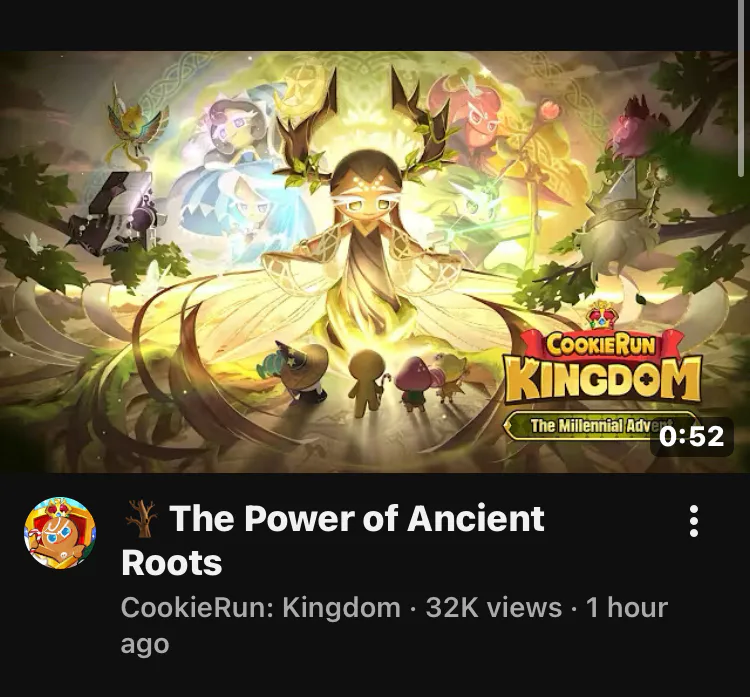Click the vertical scrollbar on the right edge
The image size is (750, 697).
[x=741, y=89]
